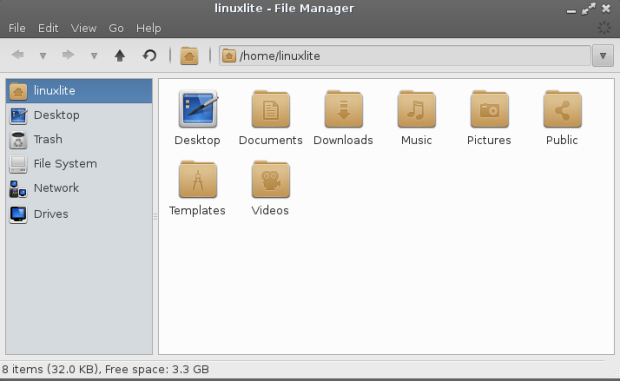This screenshot has height=381, width=620.
Task: Select the Templates folder icon
Action: tap(198, 179)
